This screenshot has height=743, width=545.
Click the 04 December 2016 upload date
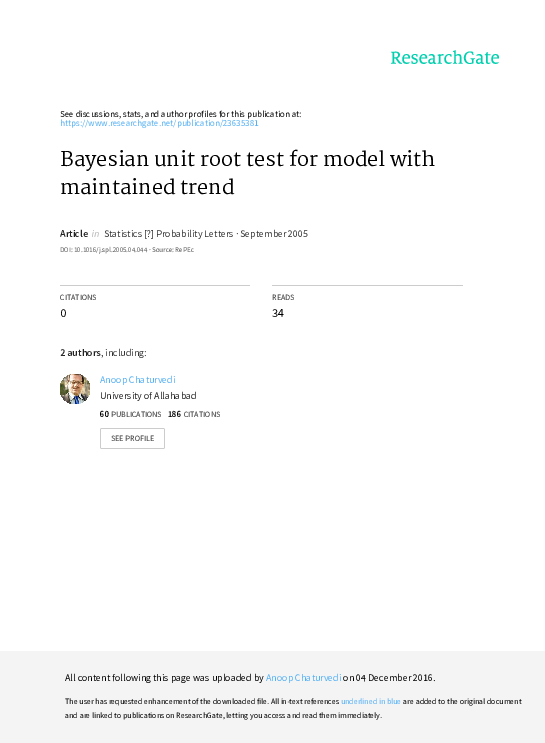[394, 678]
